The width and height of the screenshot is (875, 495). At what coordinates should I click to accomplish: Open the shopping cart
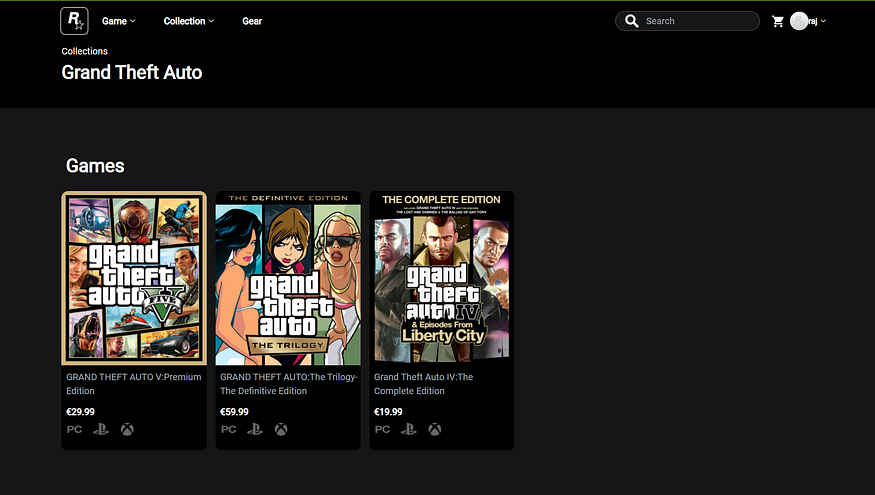[x=777, y=21]
